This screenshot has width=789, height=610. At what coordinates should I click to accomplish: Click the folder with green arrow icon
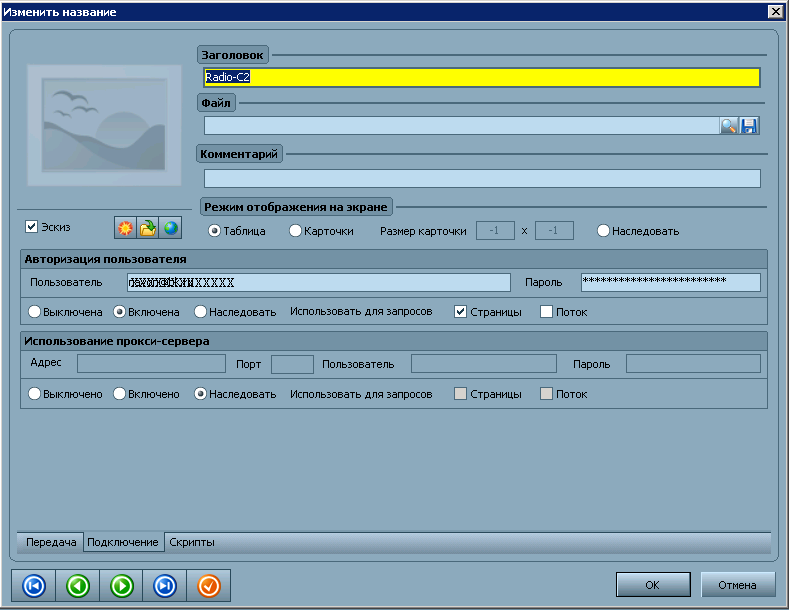coord(147,229)
